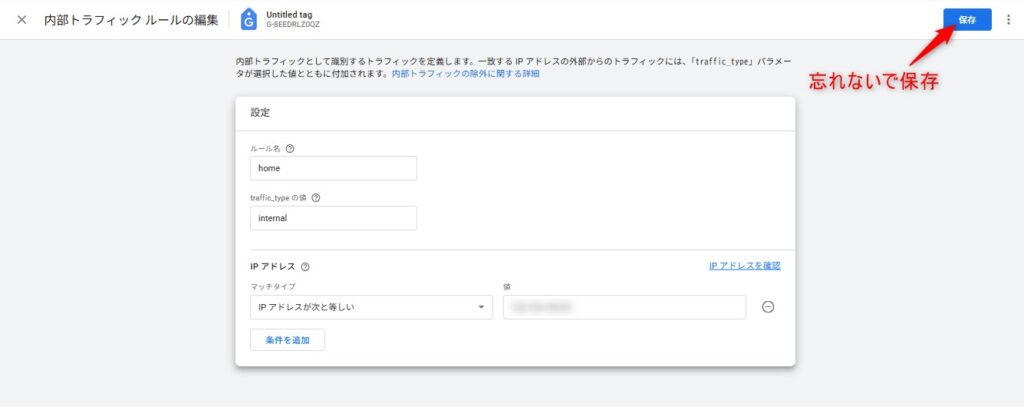
Task: Remove the IP condition with minus icon
Action: tap(768, 307)
